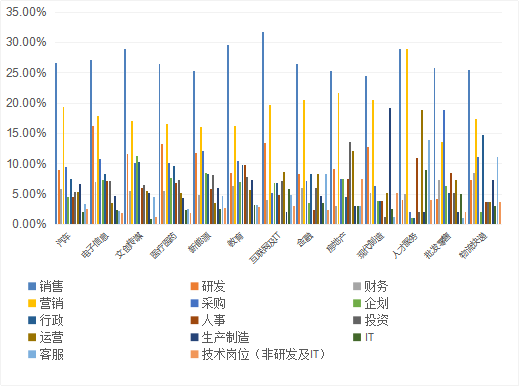Select the 运营 legend entry
Viewport: 519px width, 386px height.
[x=46, y=337]
